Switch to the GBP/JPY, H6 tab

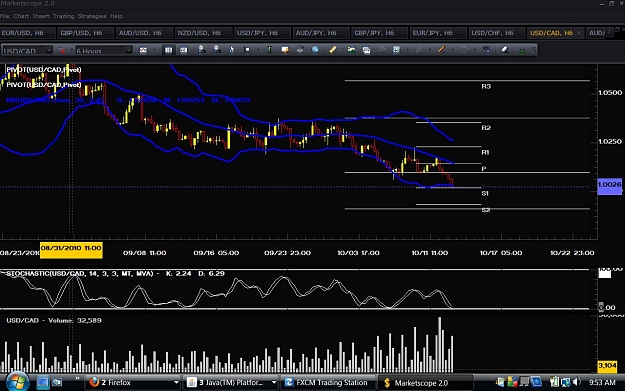tap(379, 33)
